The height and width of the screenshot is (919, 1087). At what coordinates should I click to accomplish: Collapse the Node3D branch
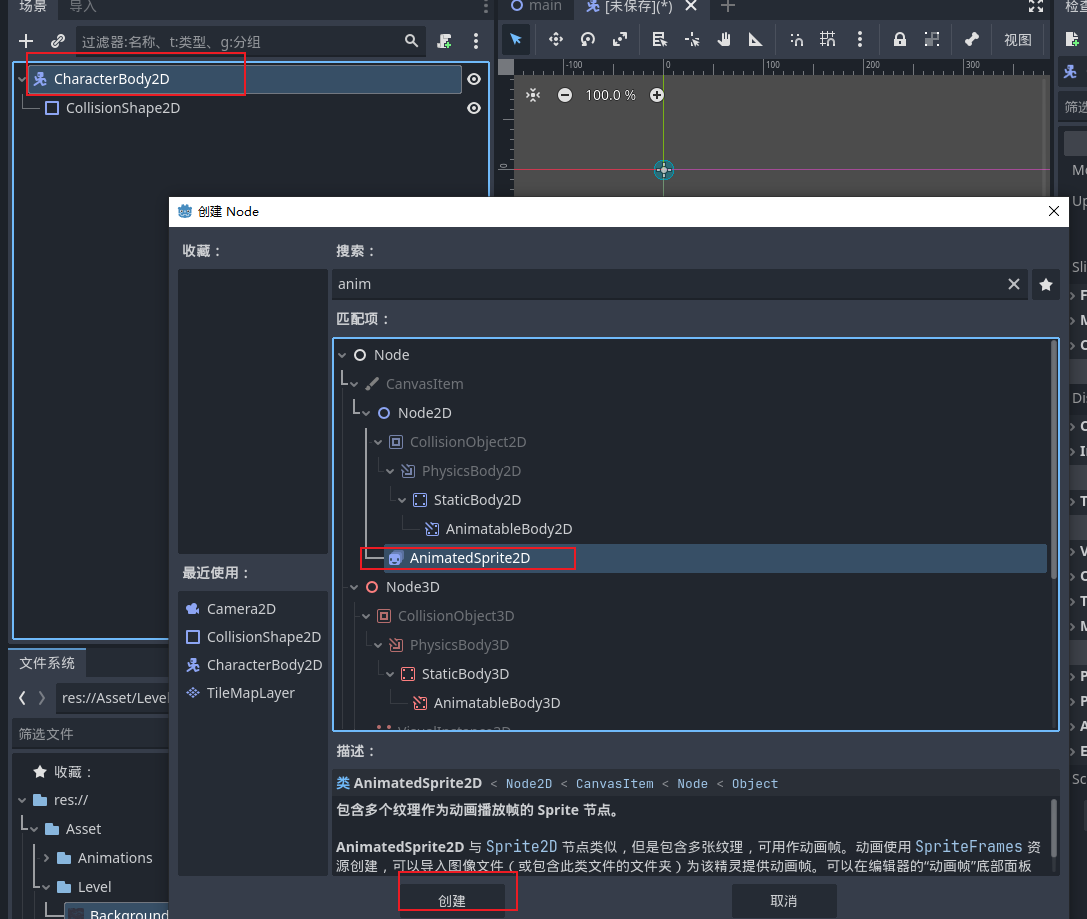point(354,587)
